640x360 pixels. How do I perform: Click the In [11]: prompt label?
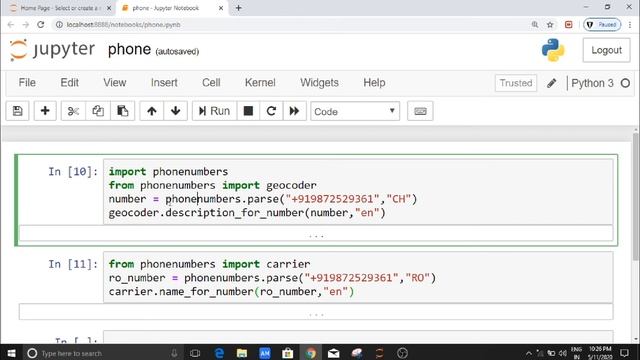coord(73,264)
